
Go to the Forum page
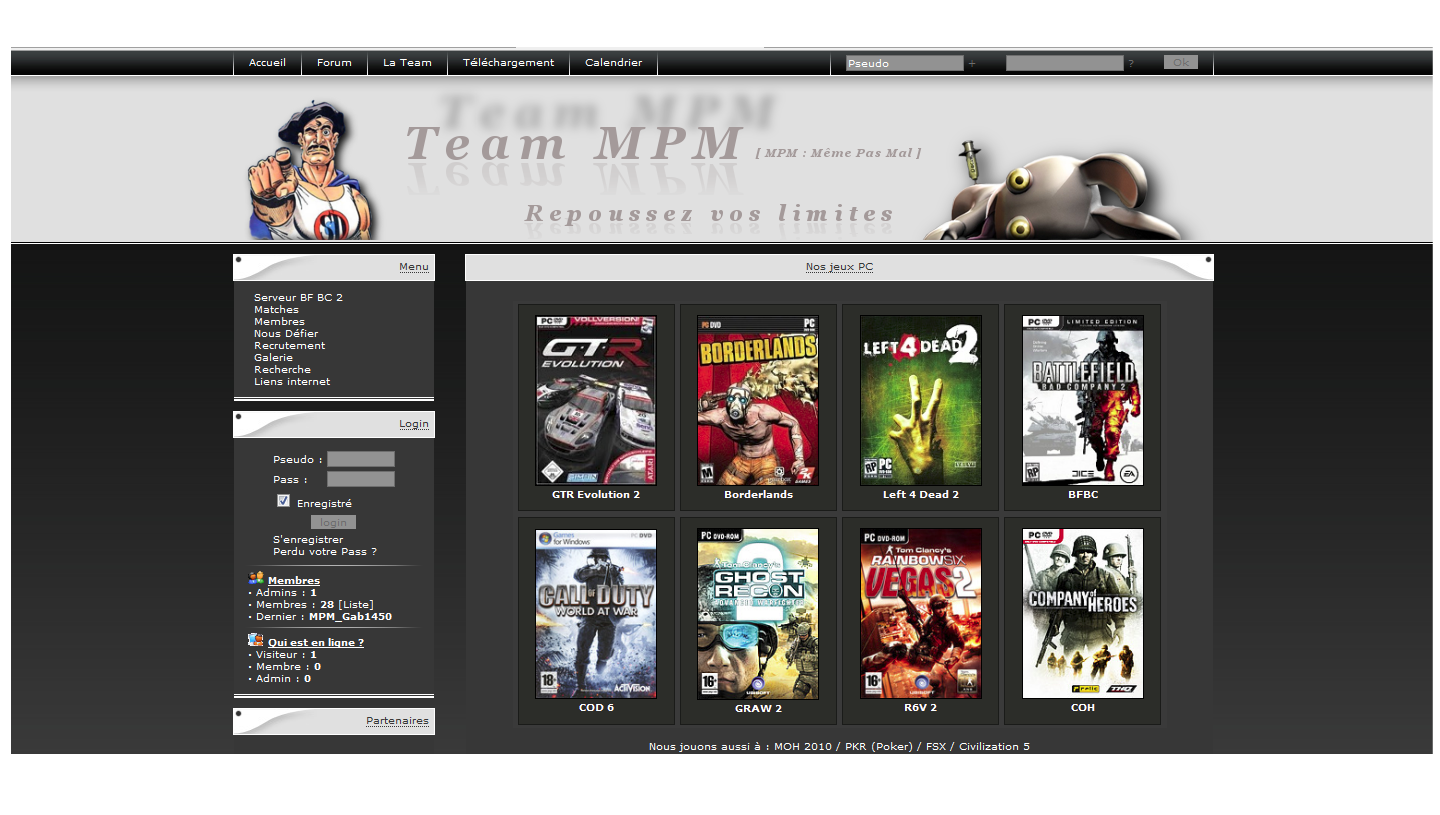coord(334,63)
